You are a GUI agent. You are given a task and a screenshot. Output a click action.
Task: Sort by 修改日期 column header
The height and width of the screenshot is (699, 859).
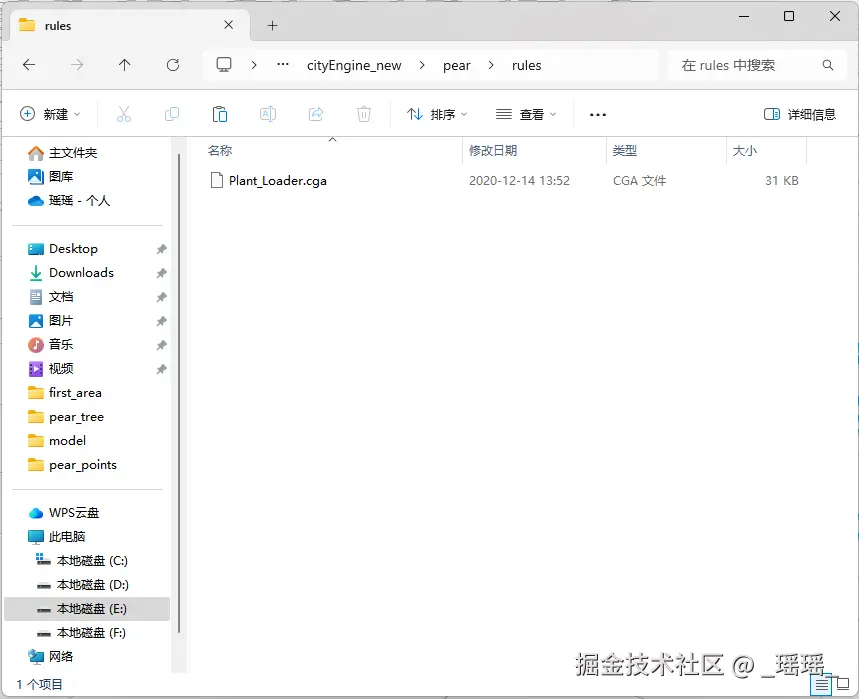493,151
